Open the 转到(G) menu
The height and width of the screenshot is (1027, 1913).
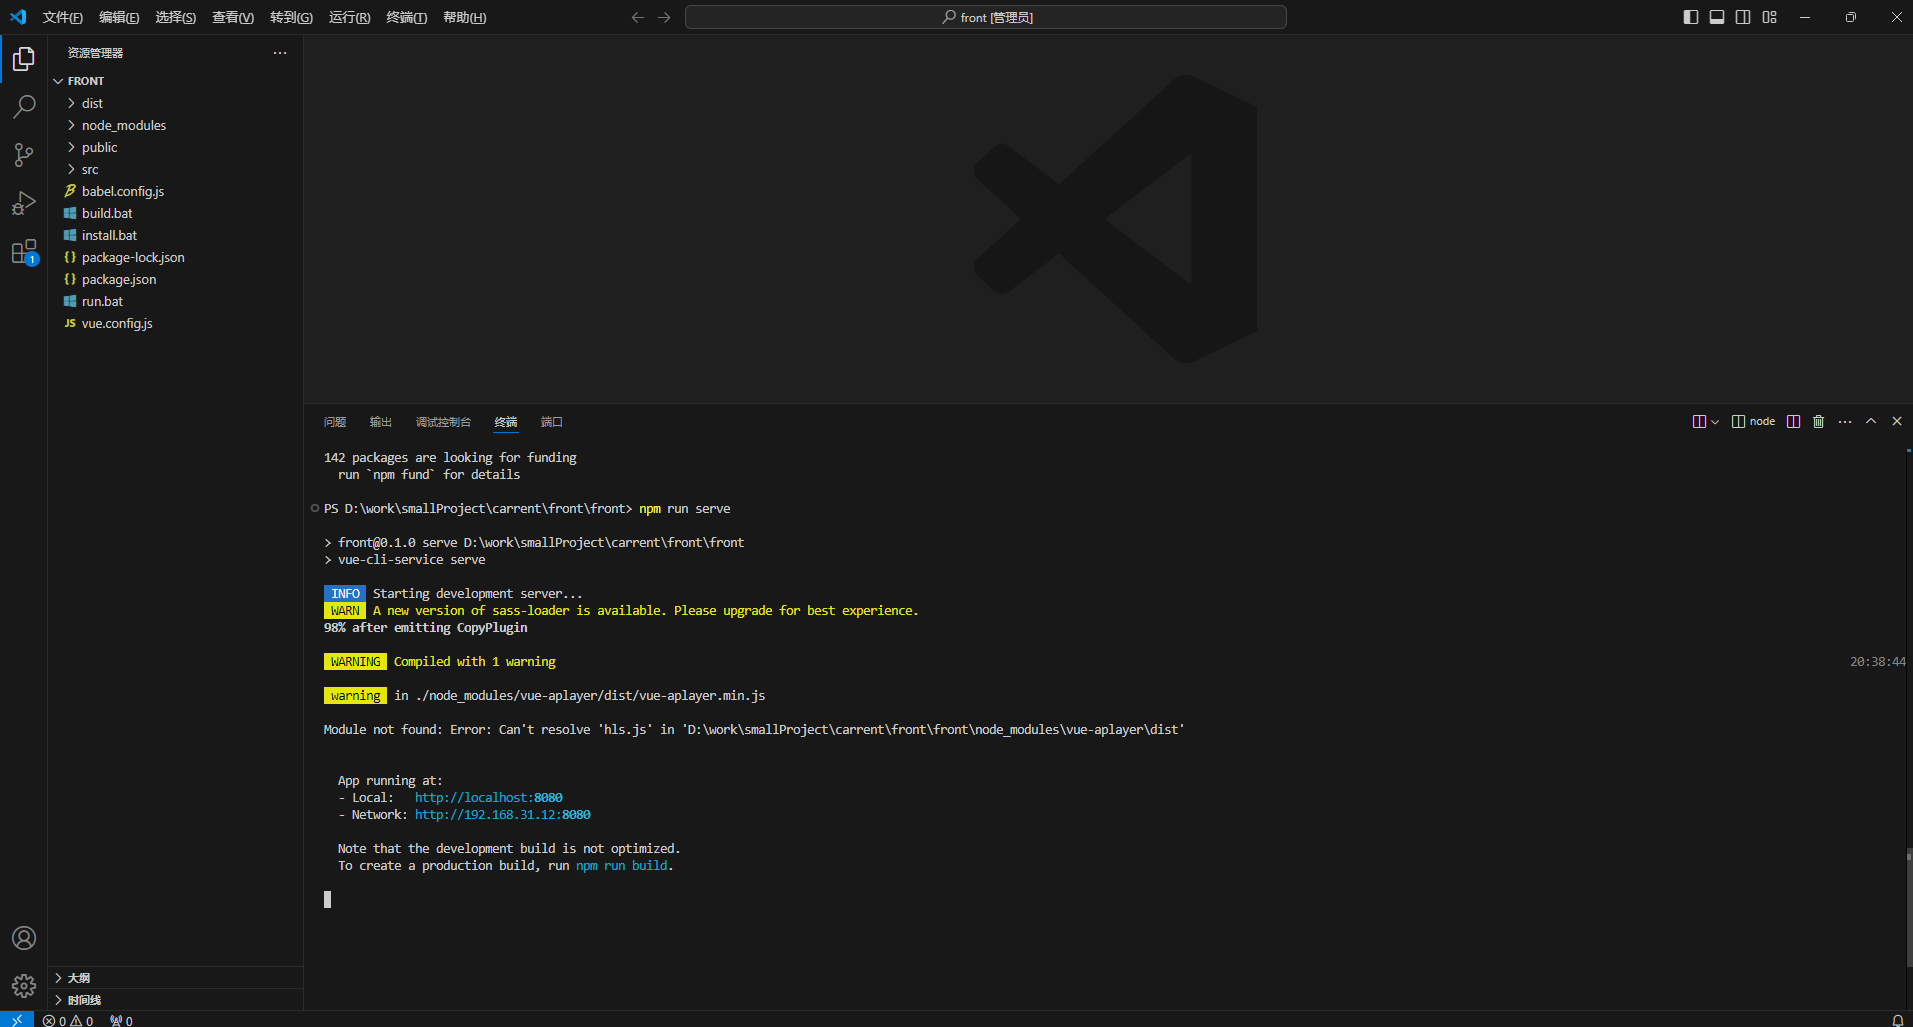point(291,17)
